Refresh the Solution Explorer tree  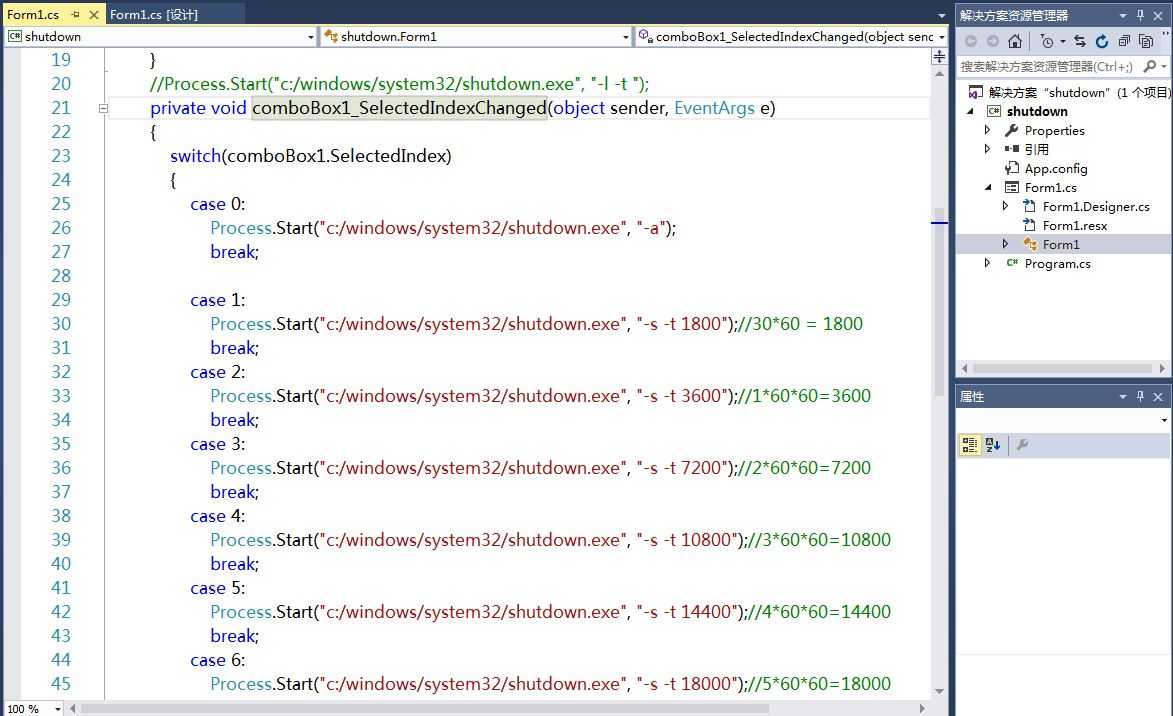(x=1102, y=41)
